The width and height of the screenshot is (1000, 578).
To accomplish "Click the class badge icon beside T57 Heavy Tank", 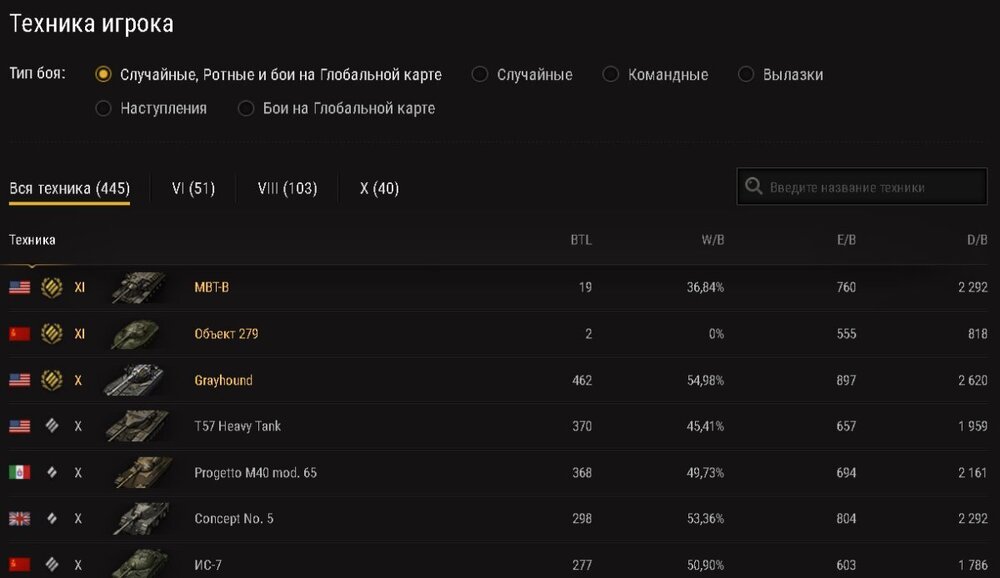I will 52,426.
